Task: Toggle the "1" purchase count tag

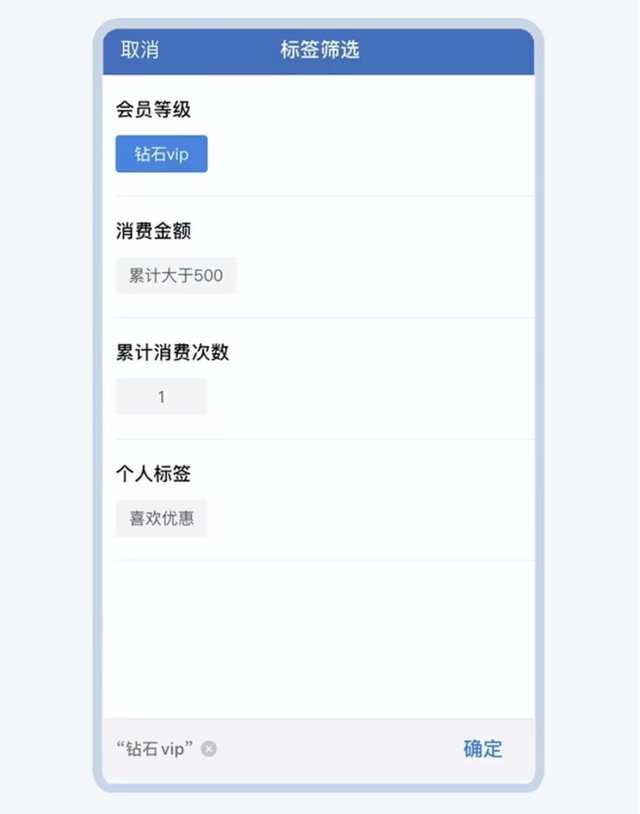Action: point(161,397)
